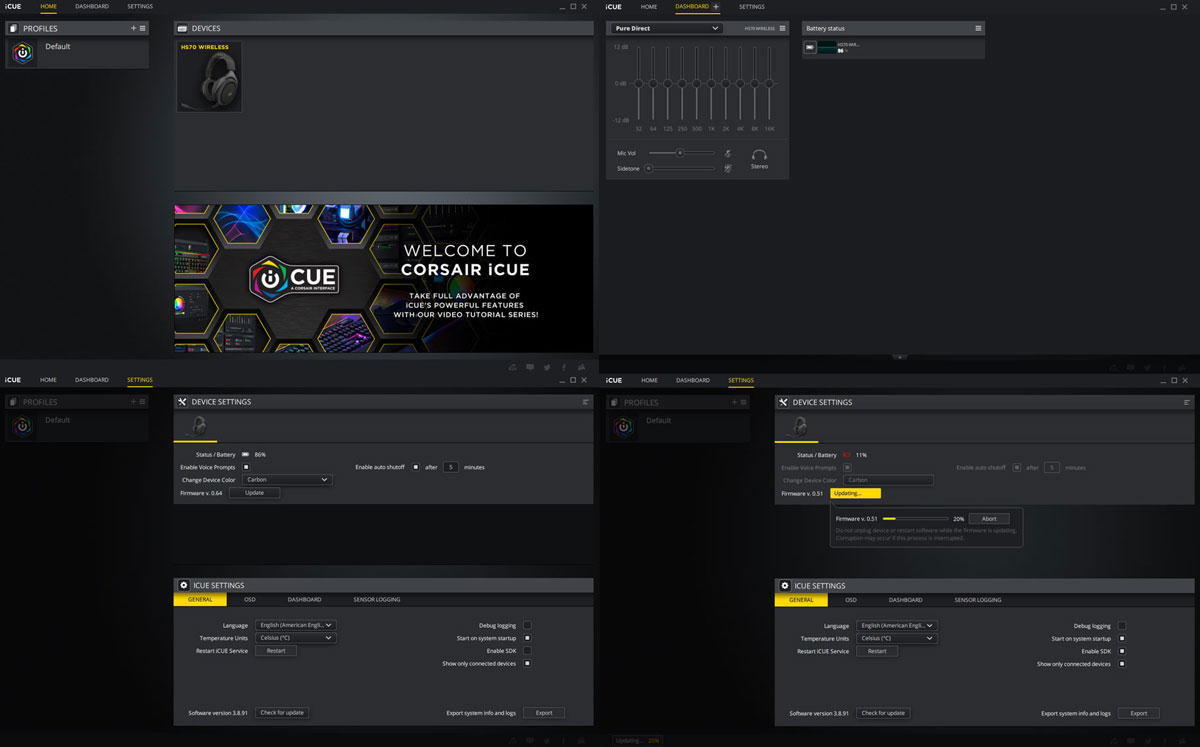Viewport: 1200px width, 747px height.
Task: Open SENSOR LOGGING tab in 86% battery window
Action: [377, 599]
